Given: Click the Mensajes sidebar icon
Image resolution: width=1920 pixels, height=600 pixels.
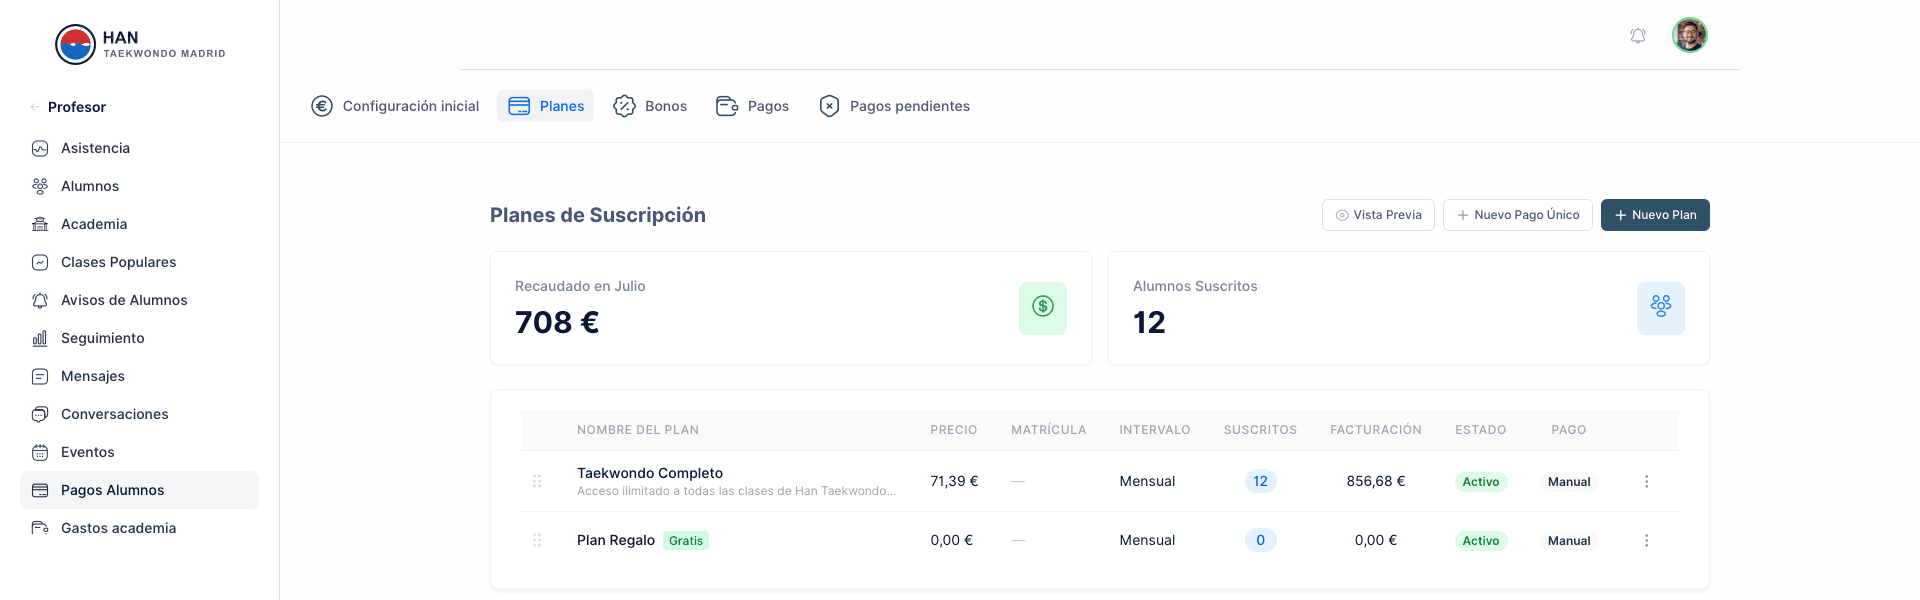Looking at the screenshot, I should click(40, 376).
